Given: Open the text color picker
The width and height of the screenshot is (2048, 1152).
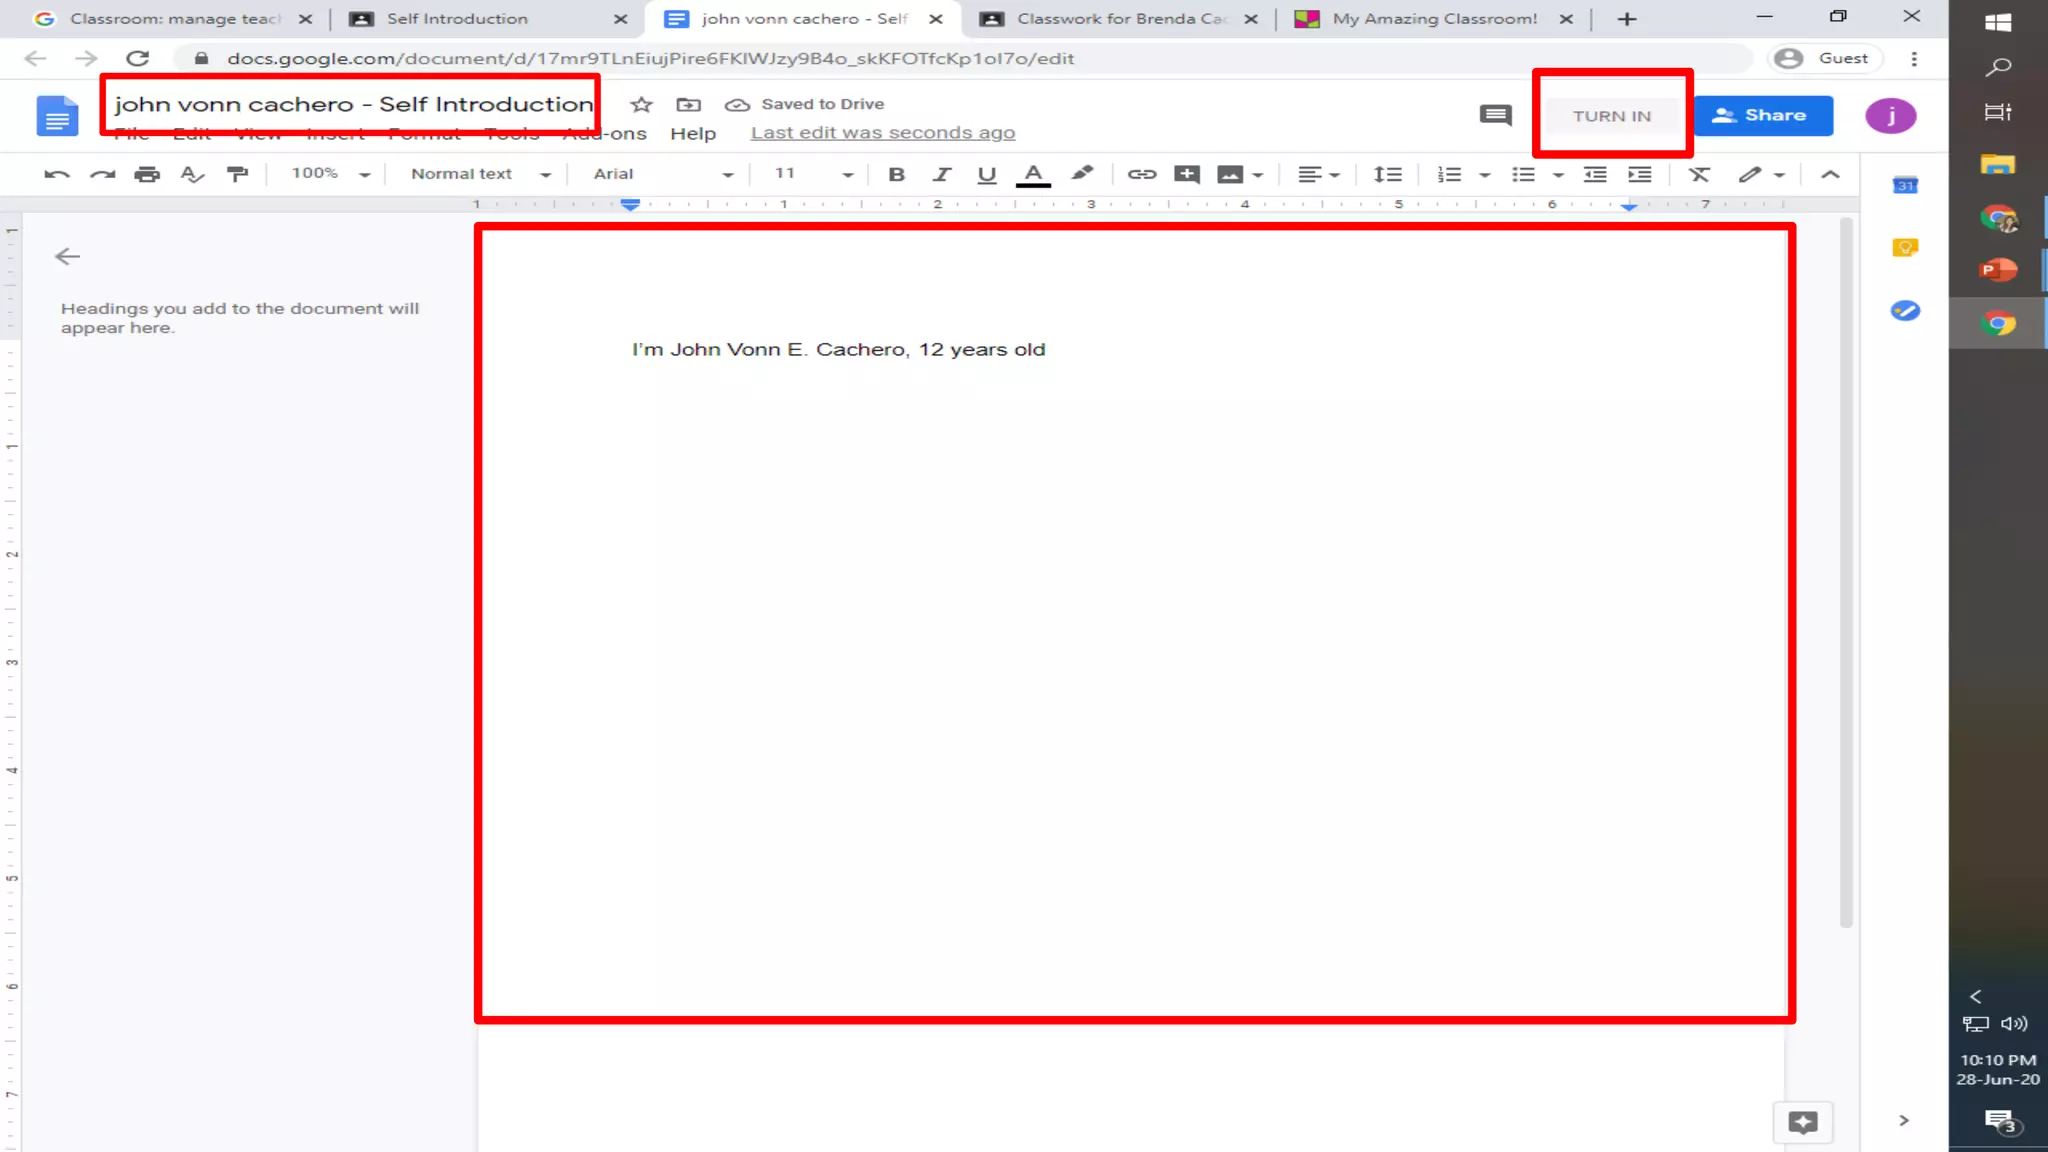Looking at the screenshot, I should [x=1033, y=175].
